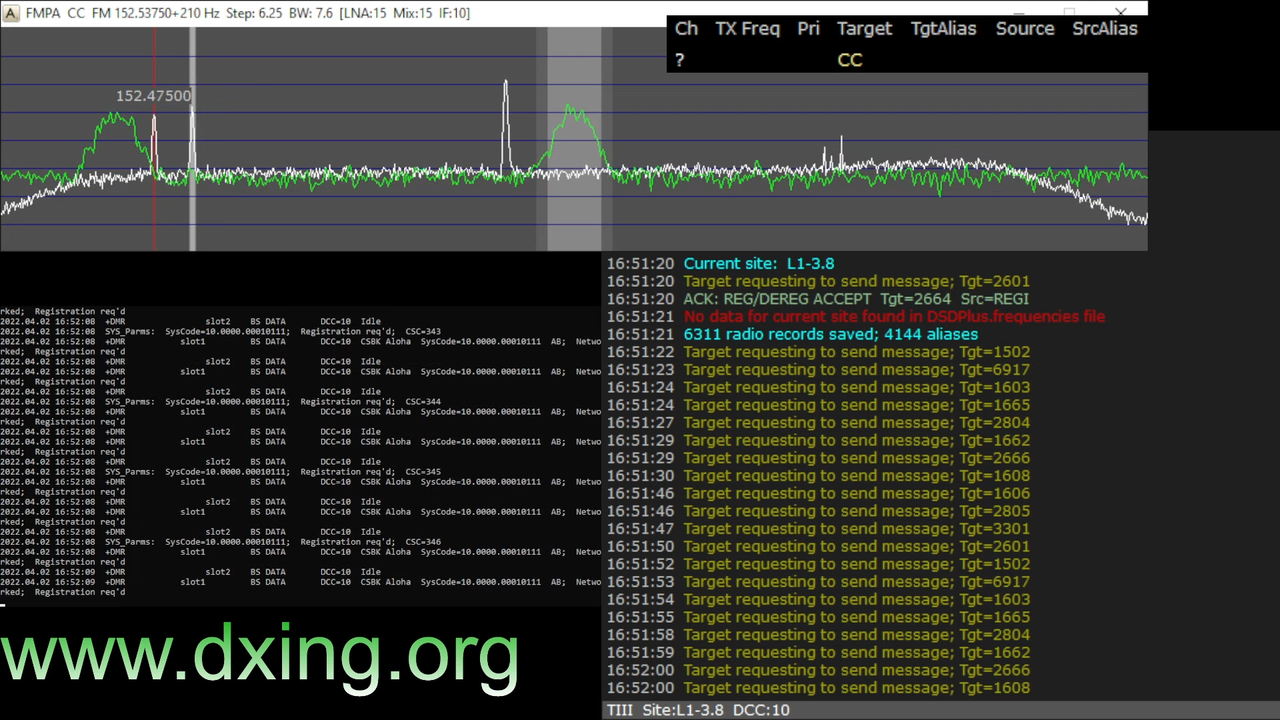Select the 16:51:20 log line with Tgt=2601
The height and width of the screenshot is (720, 1280).
818,282
